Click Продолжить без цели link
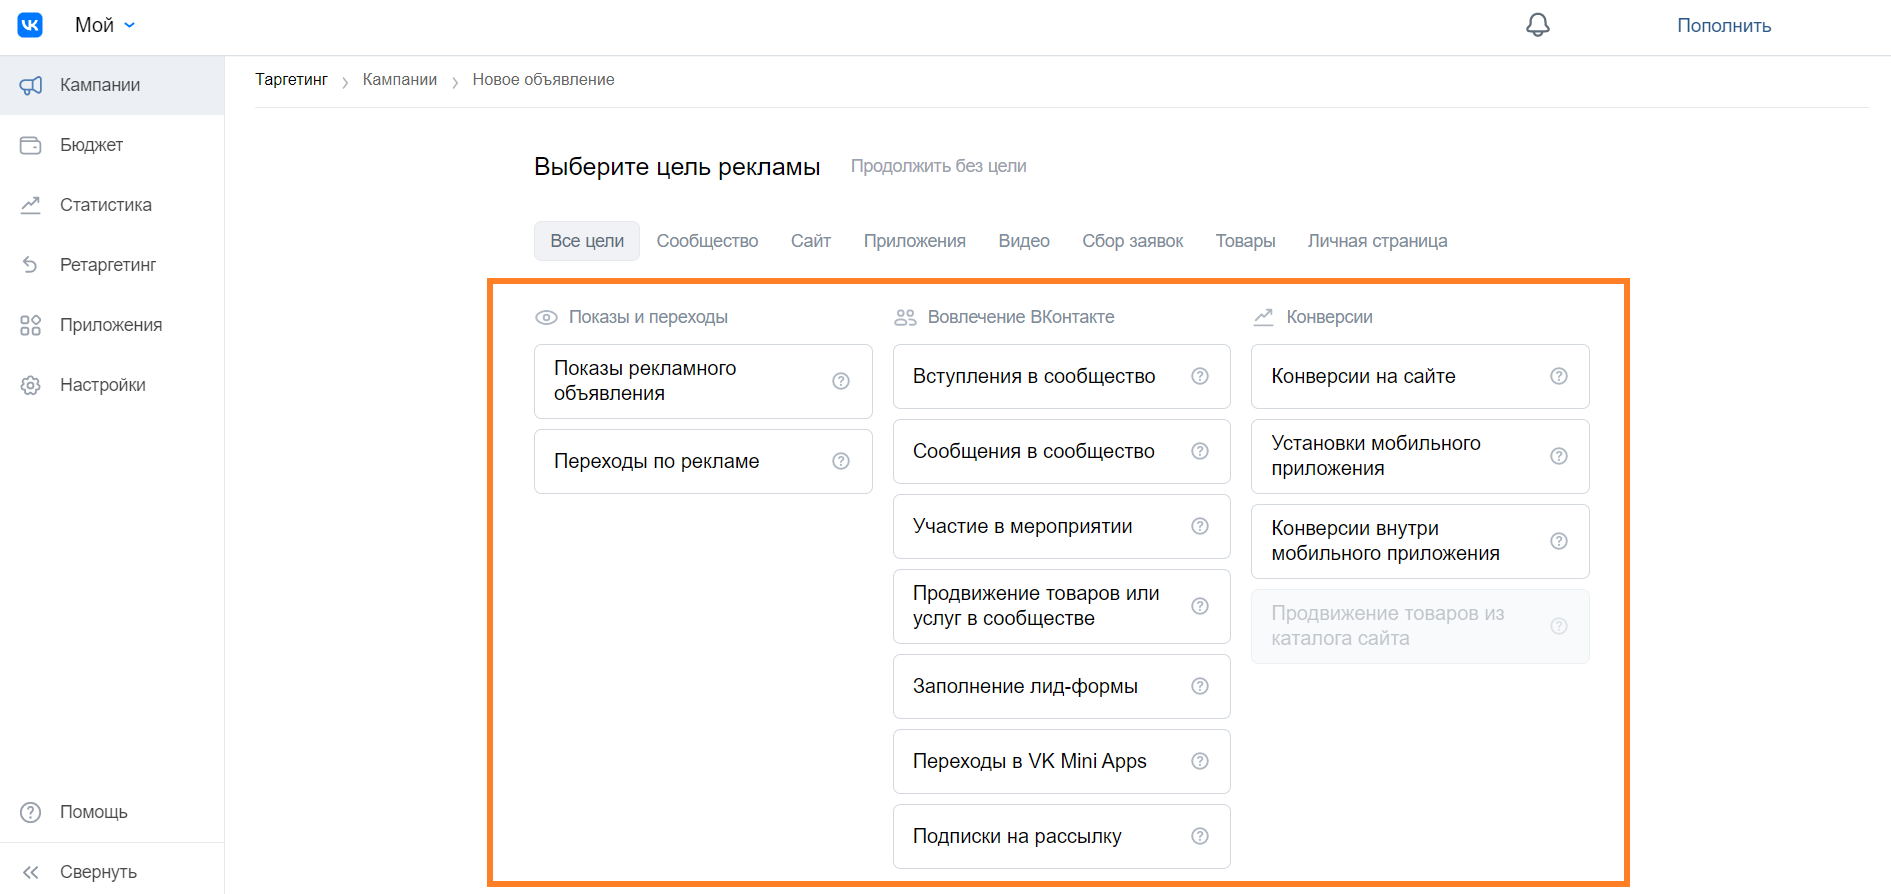This screenshot has height=894, width=1891. coord(939,166)
